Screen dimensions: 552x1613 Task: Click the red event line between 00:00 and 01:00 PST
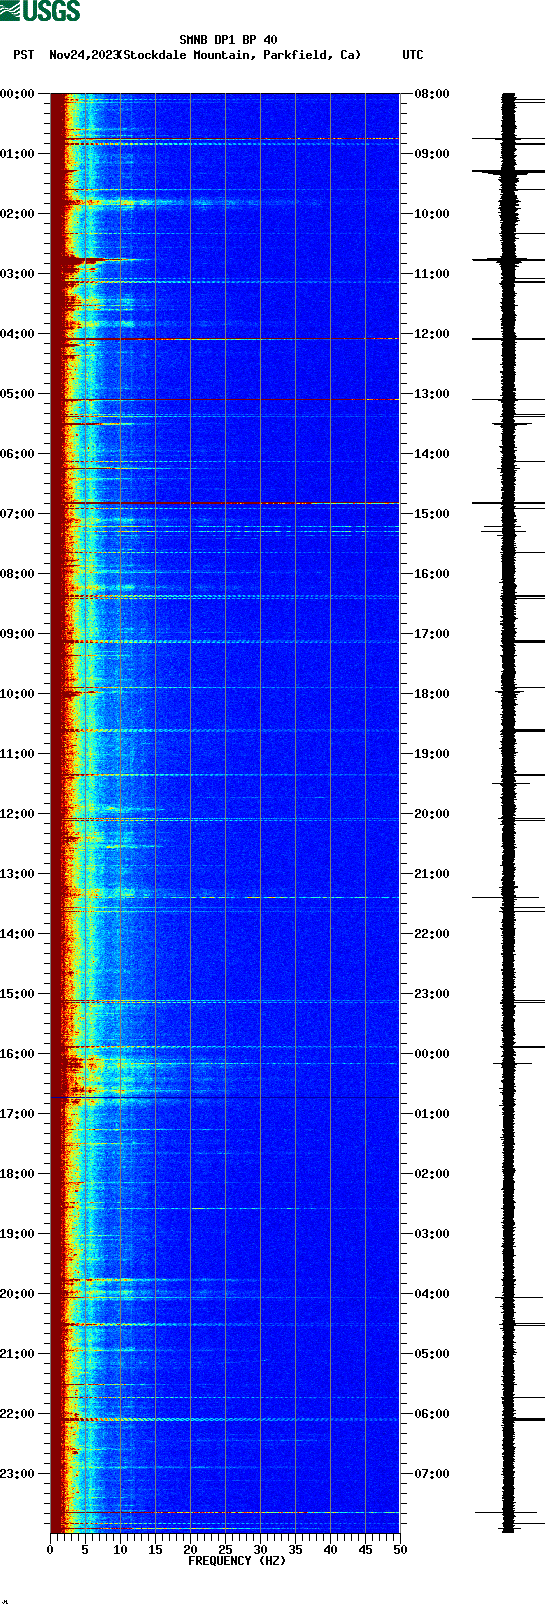click(225, 139)
